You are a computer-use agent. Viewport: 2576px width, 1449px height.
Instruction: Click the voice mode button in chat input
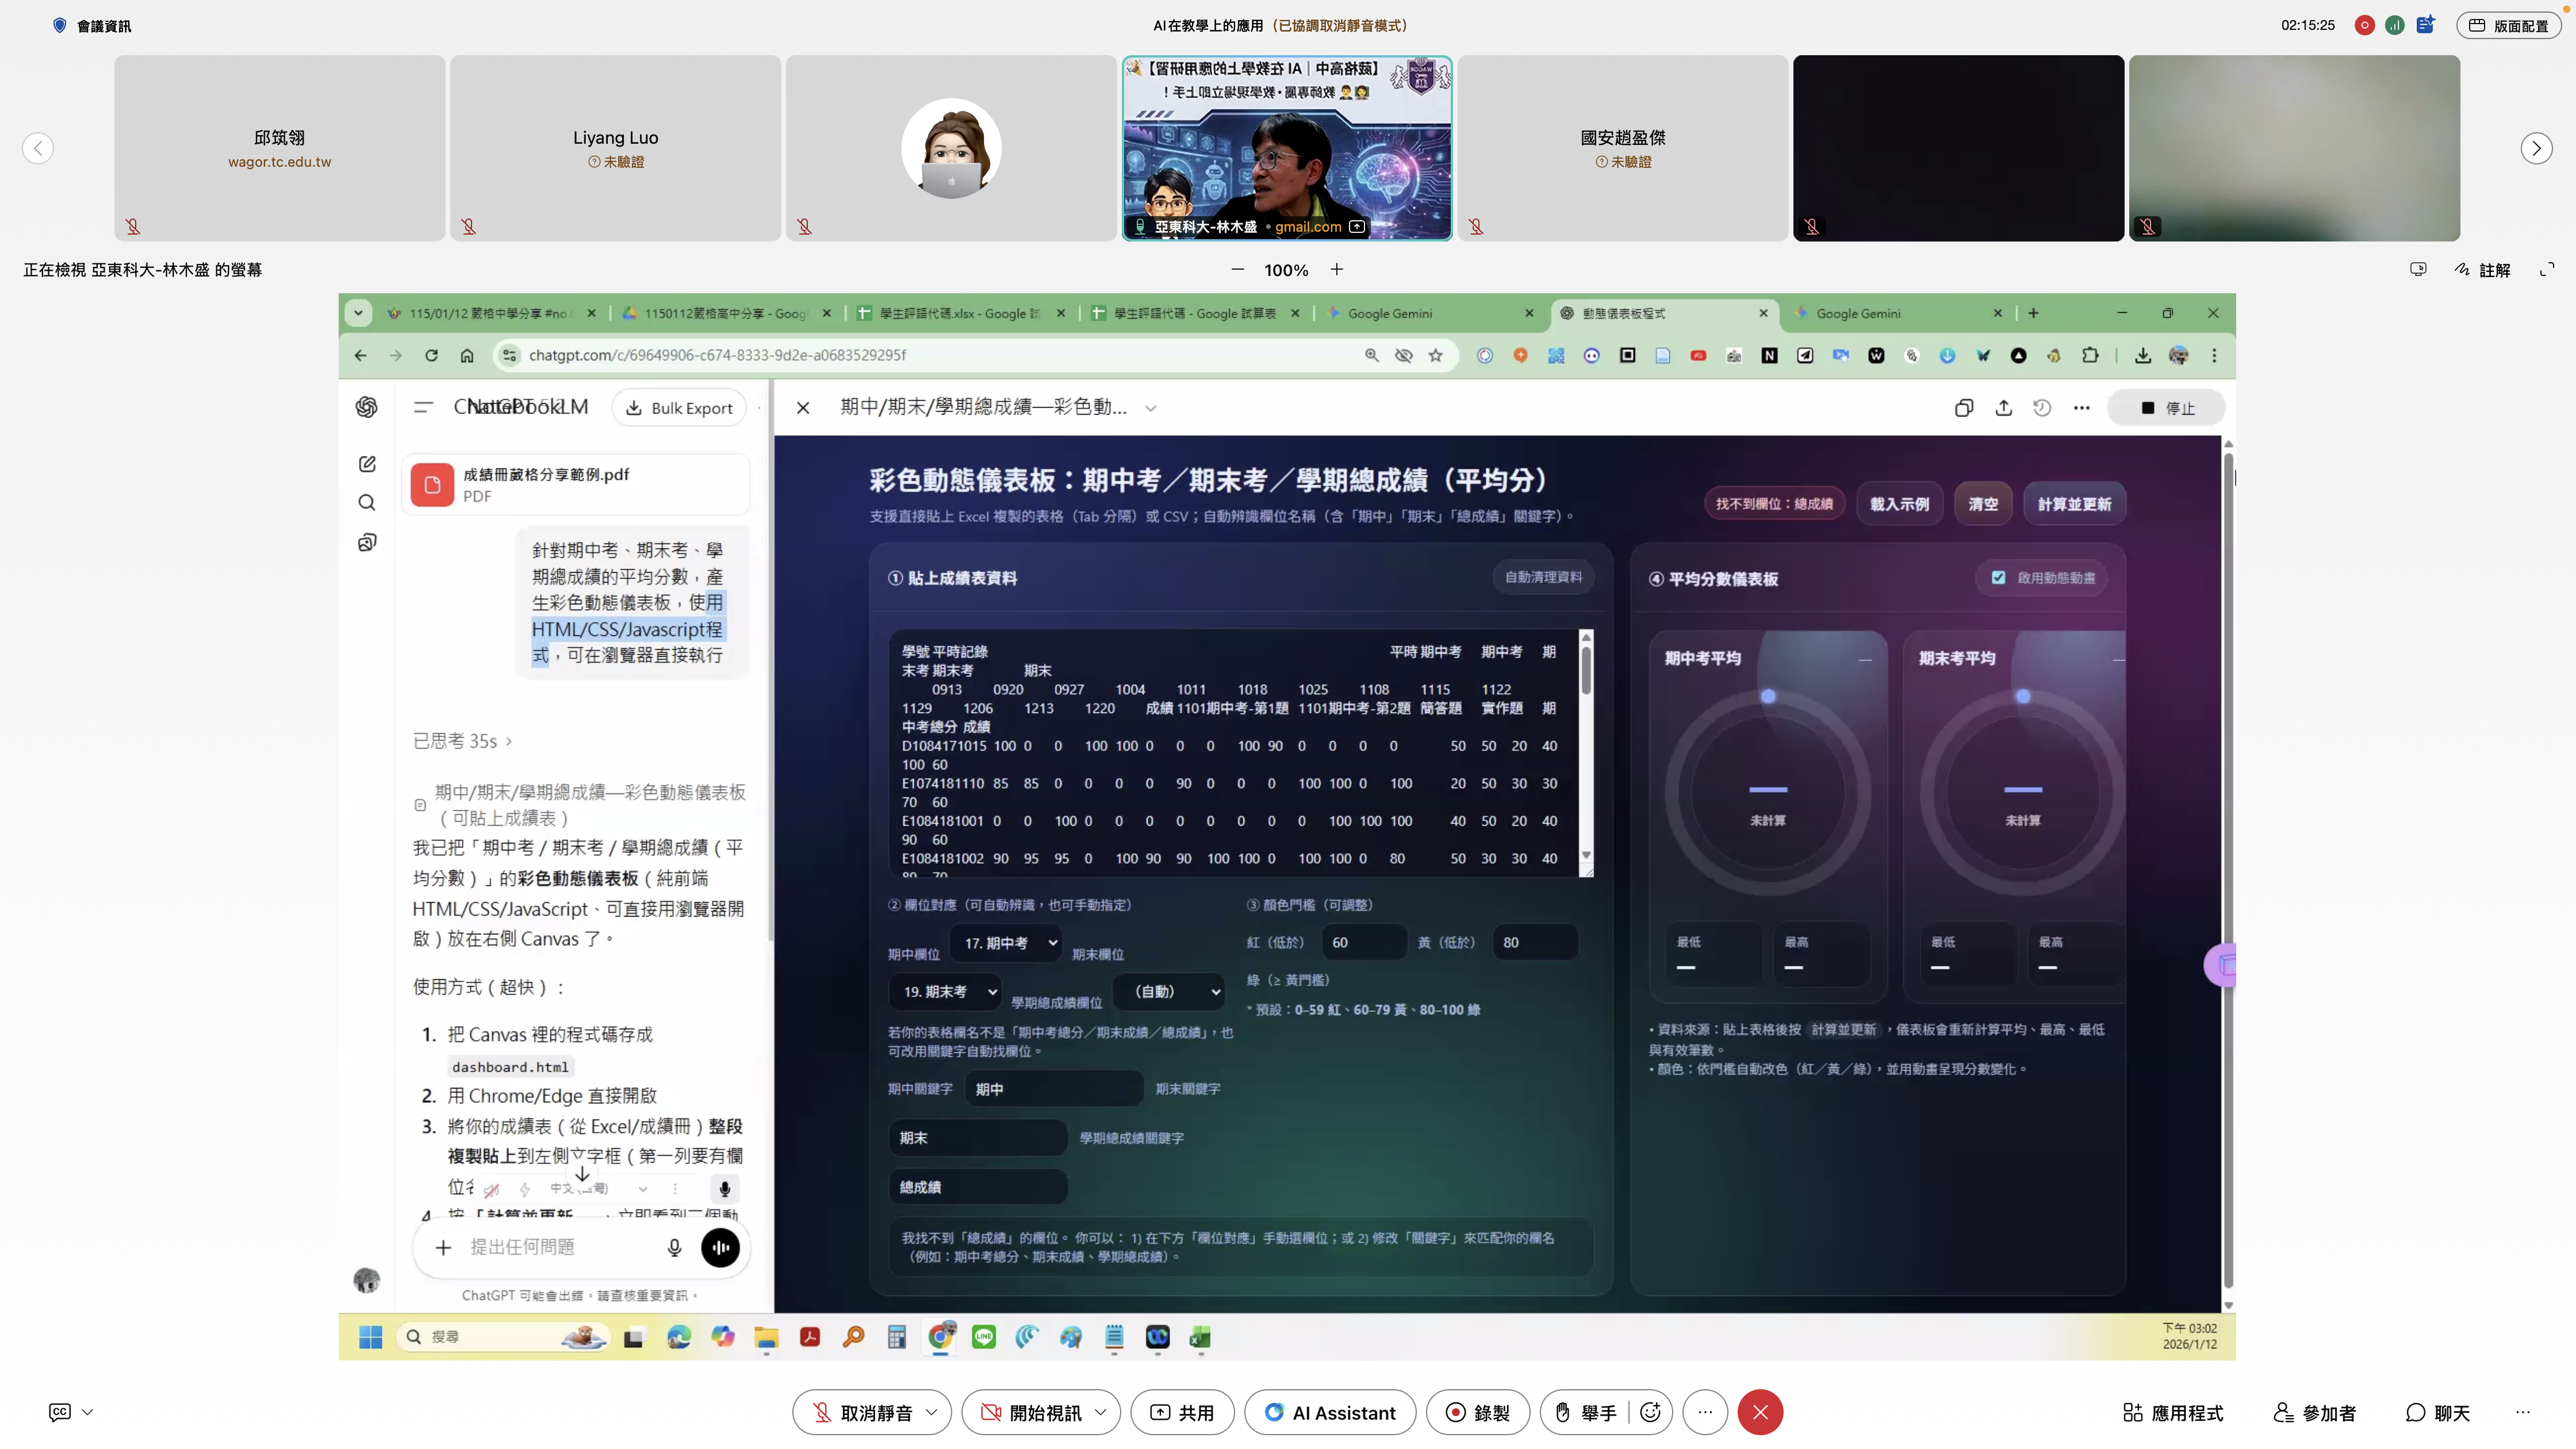[x=720, y=1247]
